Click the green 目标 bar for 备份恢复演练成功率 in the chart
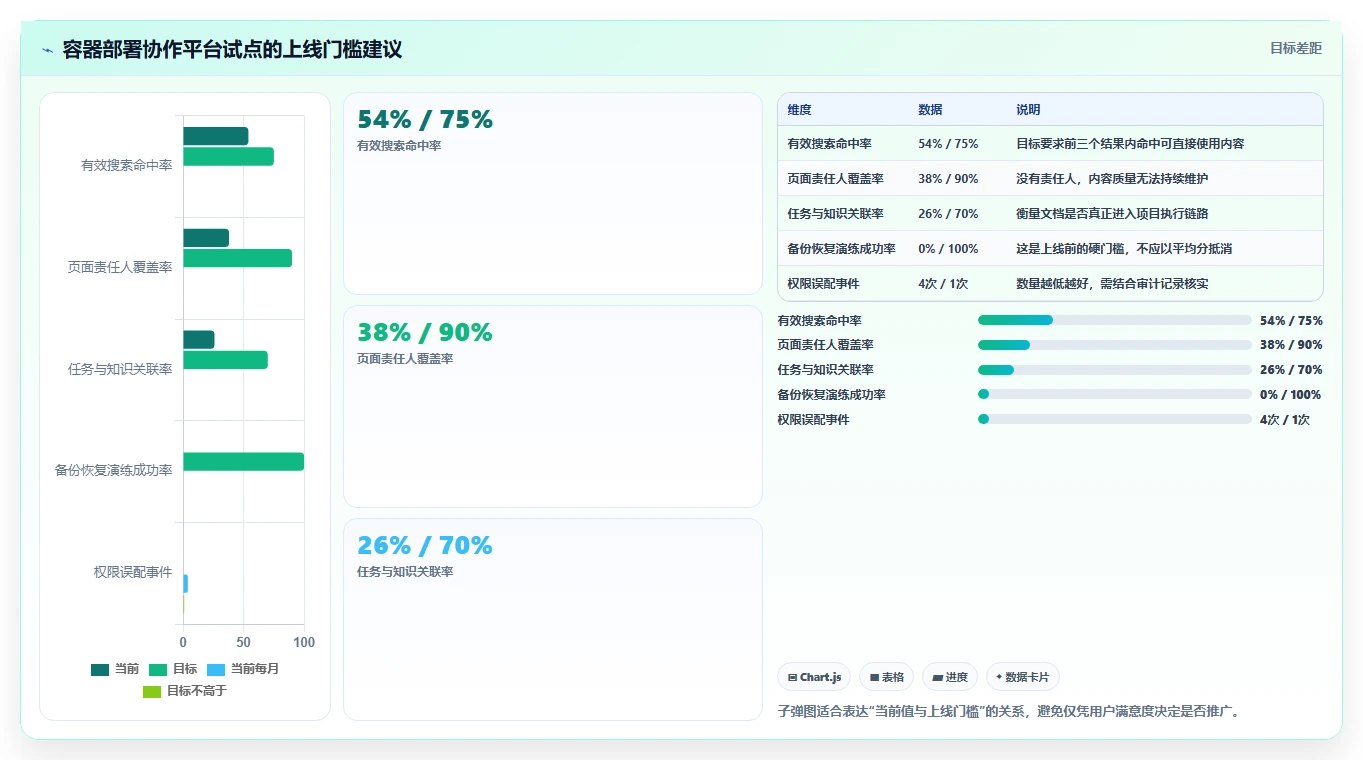This screenshot has height=760, width=1363. click(x=243, y=461)
